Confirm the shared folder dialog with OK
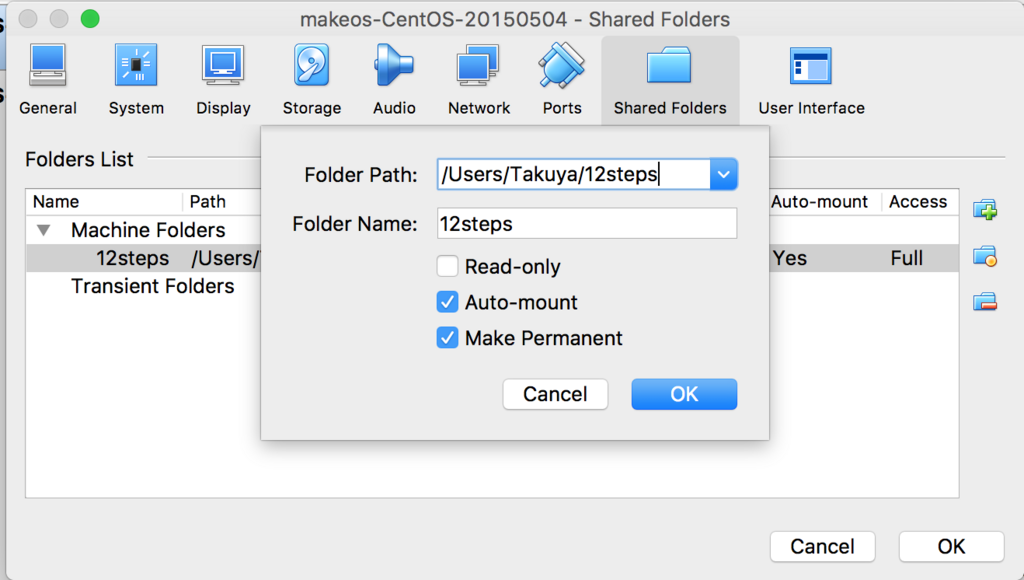This screenshot has width=1024, height=580. [684, 394]
